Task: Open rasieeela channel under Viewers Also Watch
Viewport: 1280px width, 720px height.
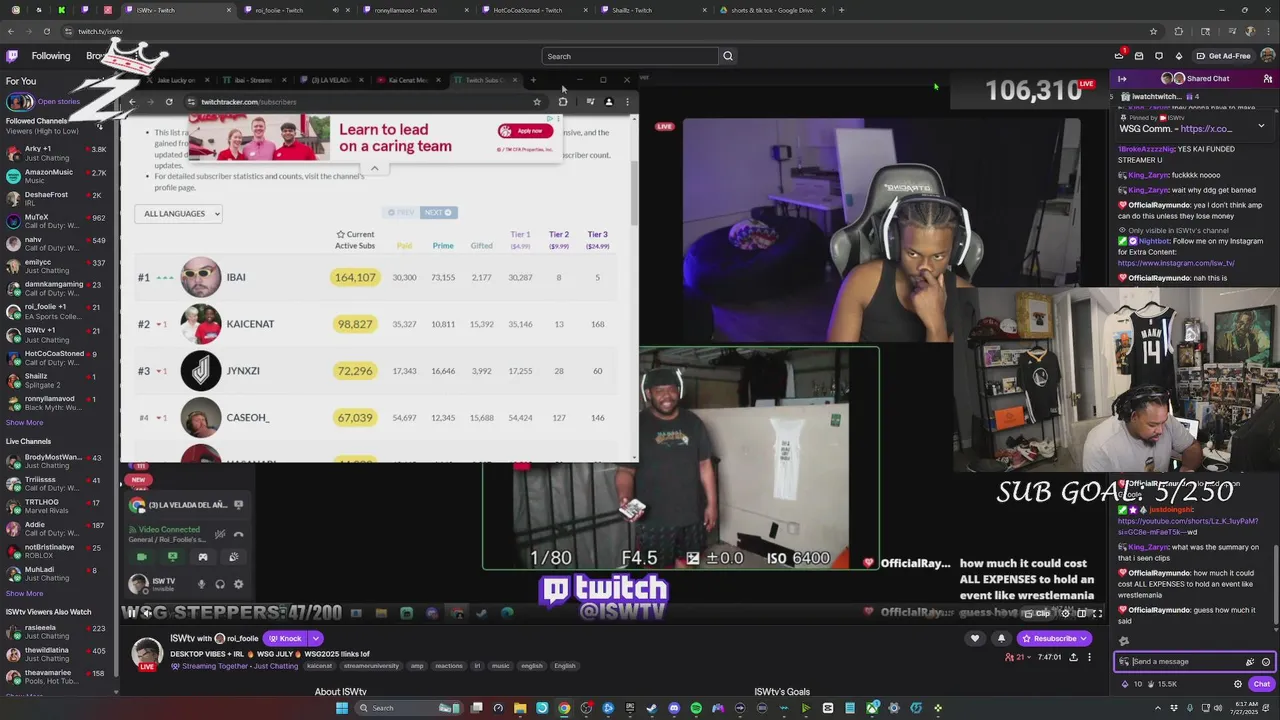Action: 56,632
